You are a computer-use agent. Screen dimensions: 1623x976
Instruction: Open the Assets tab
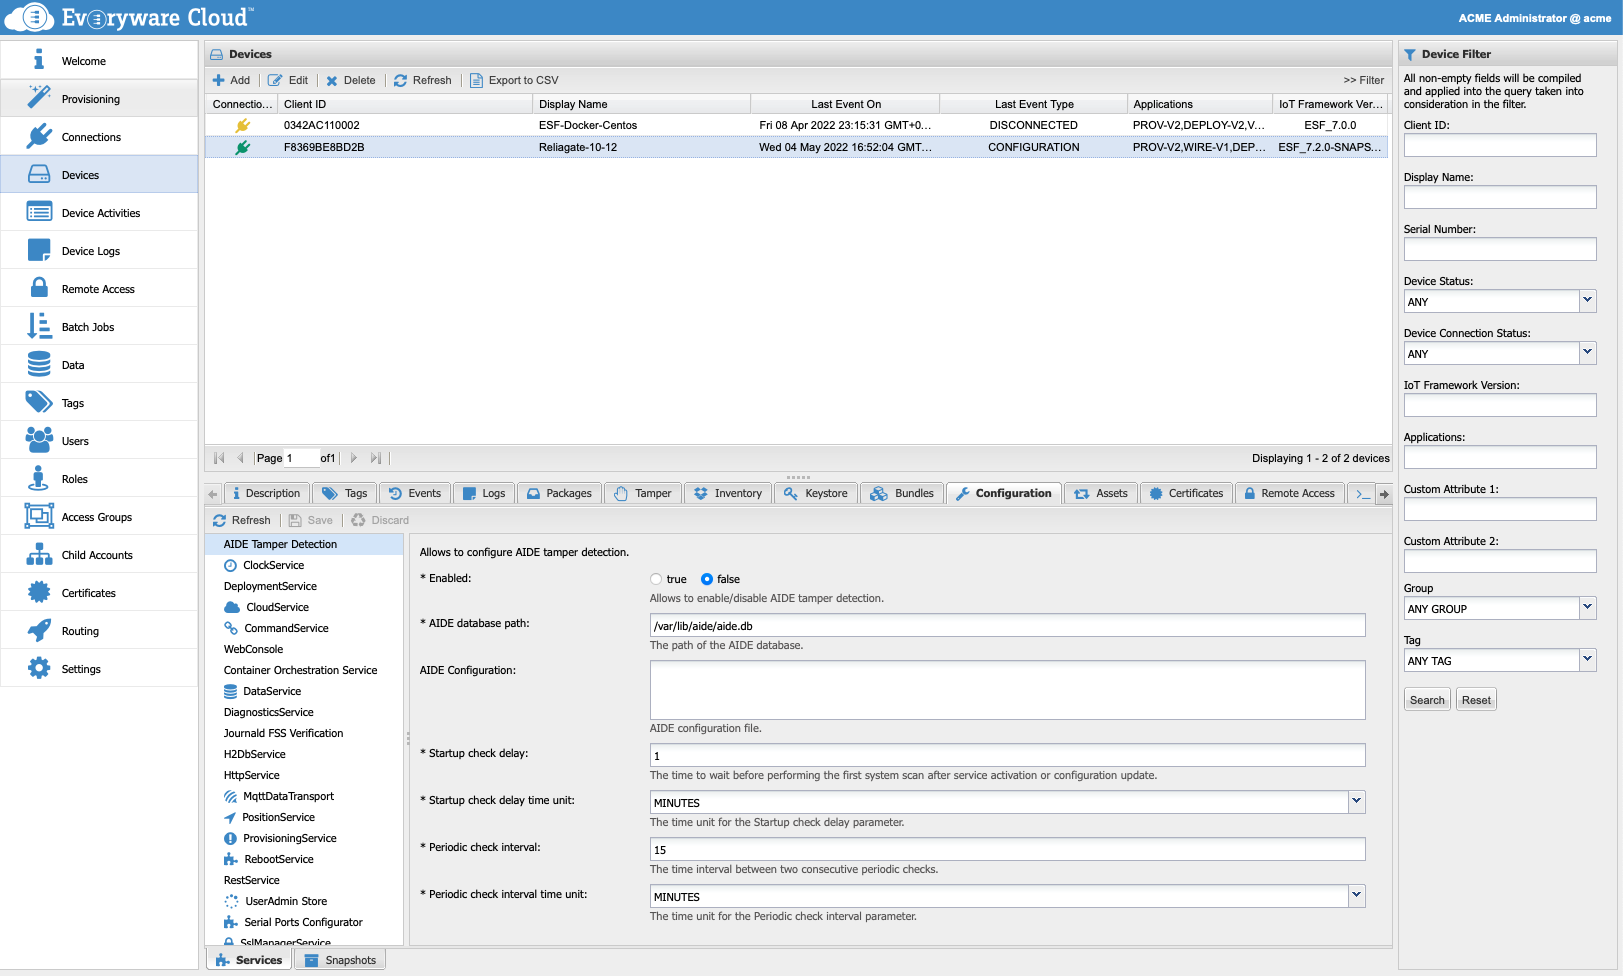point(1101,493)
